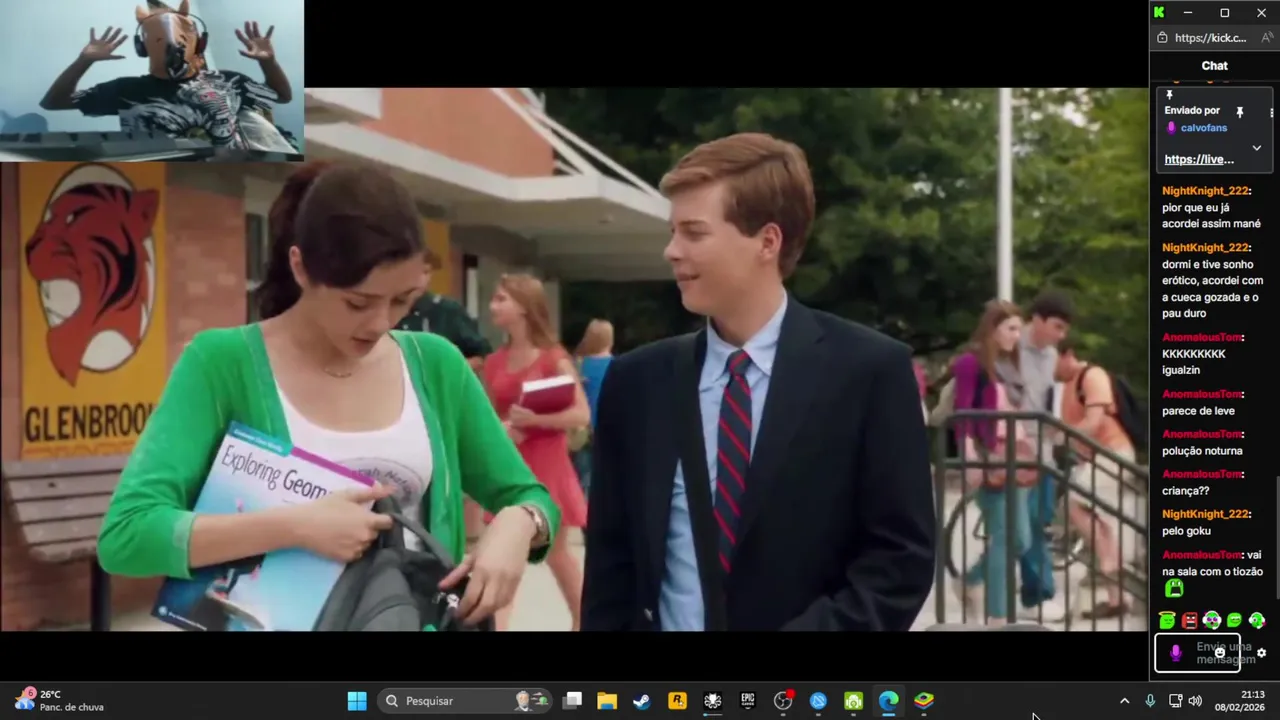Follow the https://live... pinned link

pyautogui.click(x=1198, y=159)
